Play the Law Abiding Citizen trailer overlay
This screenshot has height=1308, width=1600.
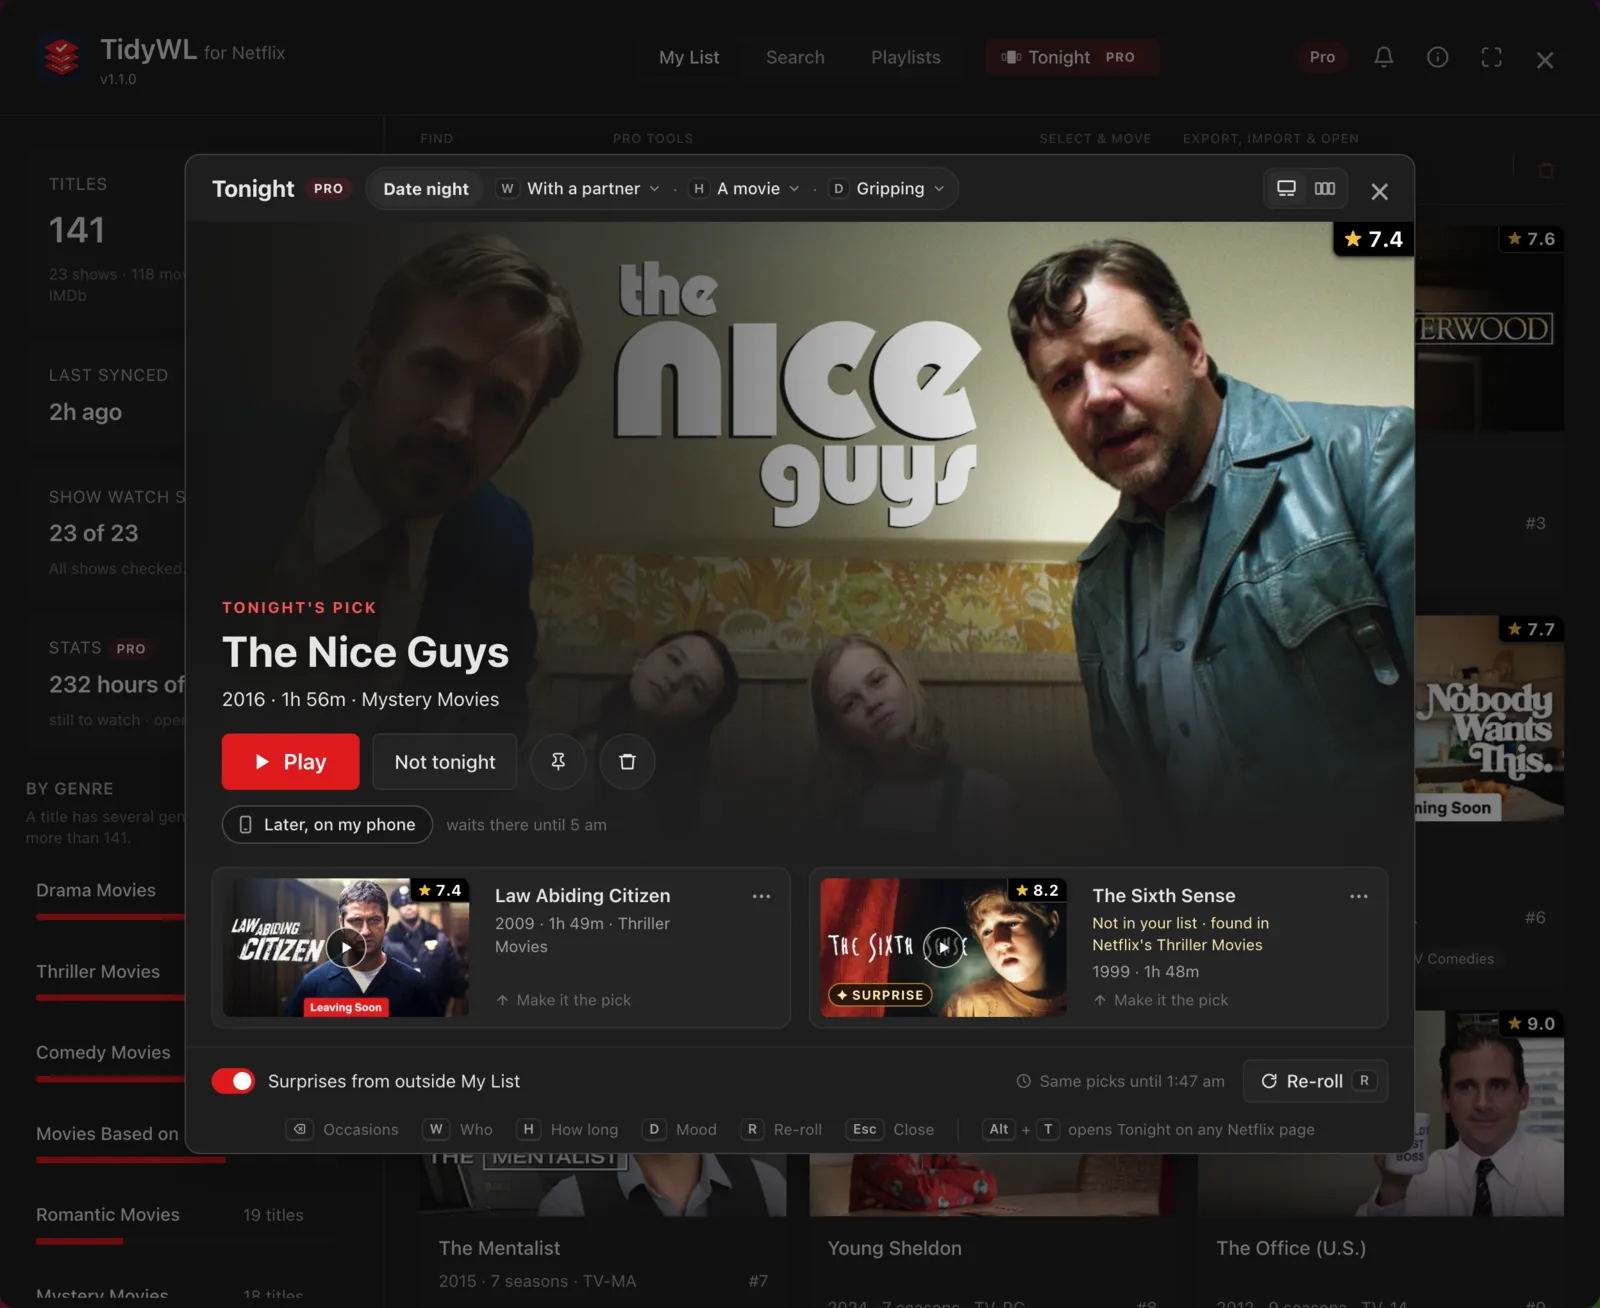coord(346,947)
